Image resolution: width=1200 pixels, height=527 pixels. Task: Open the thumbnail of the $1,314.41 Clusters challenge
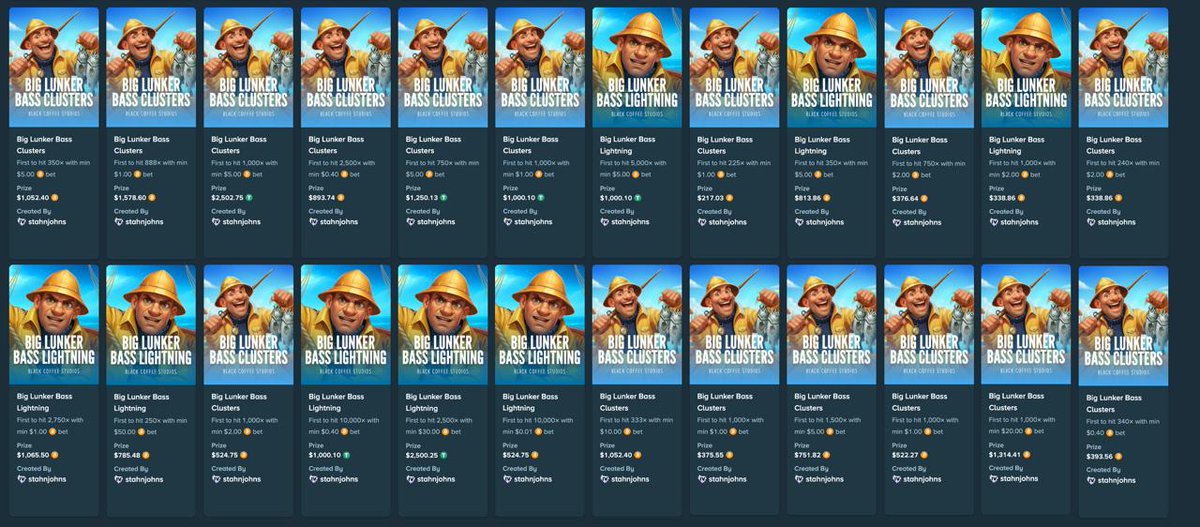point(1025,325)
